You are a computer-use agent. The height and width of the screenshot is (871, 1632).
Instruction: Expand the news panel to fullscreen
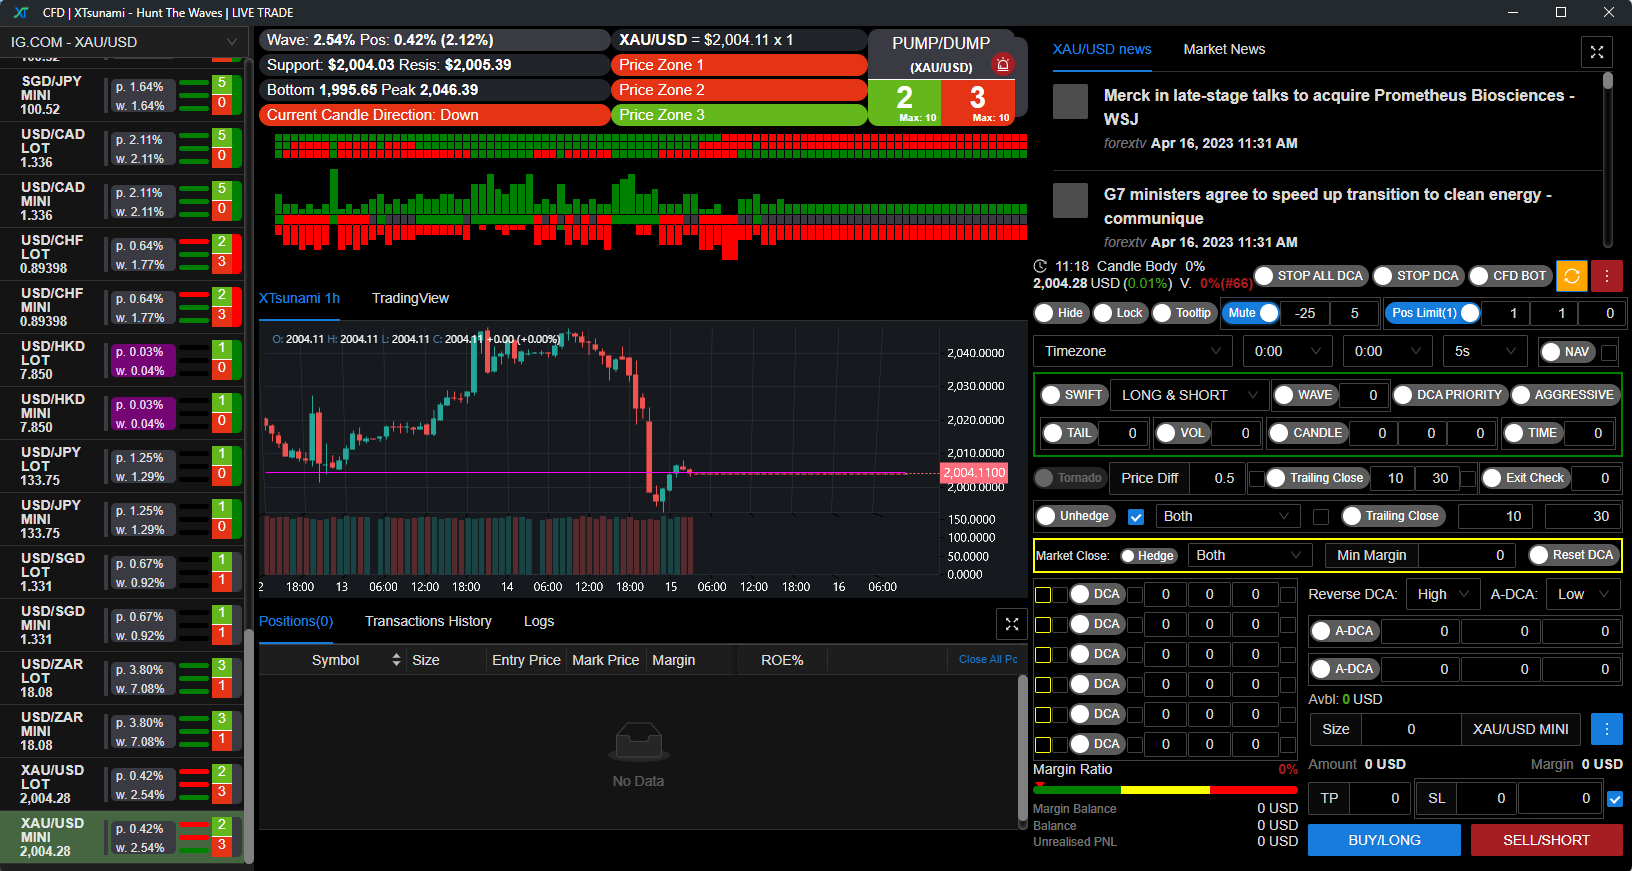click(1596, 52)
